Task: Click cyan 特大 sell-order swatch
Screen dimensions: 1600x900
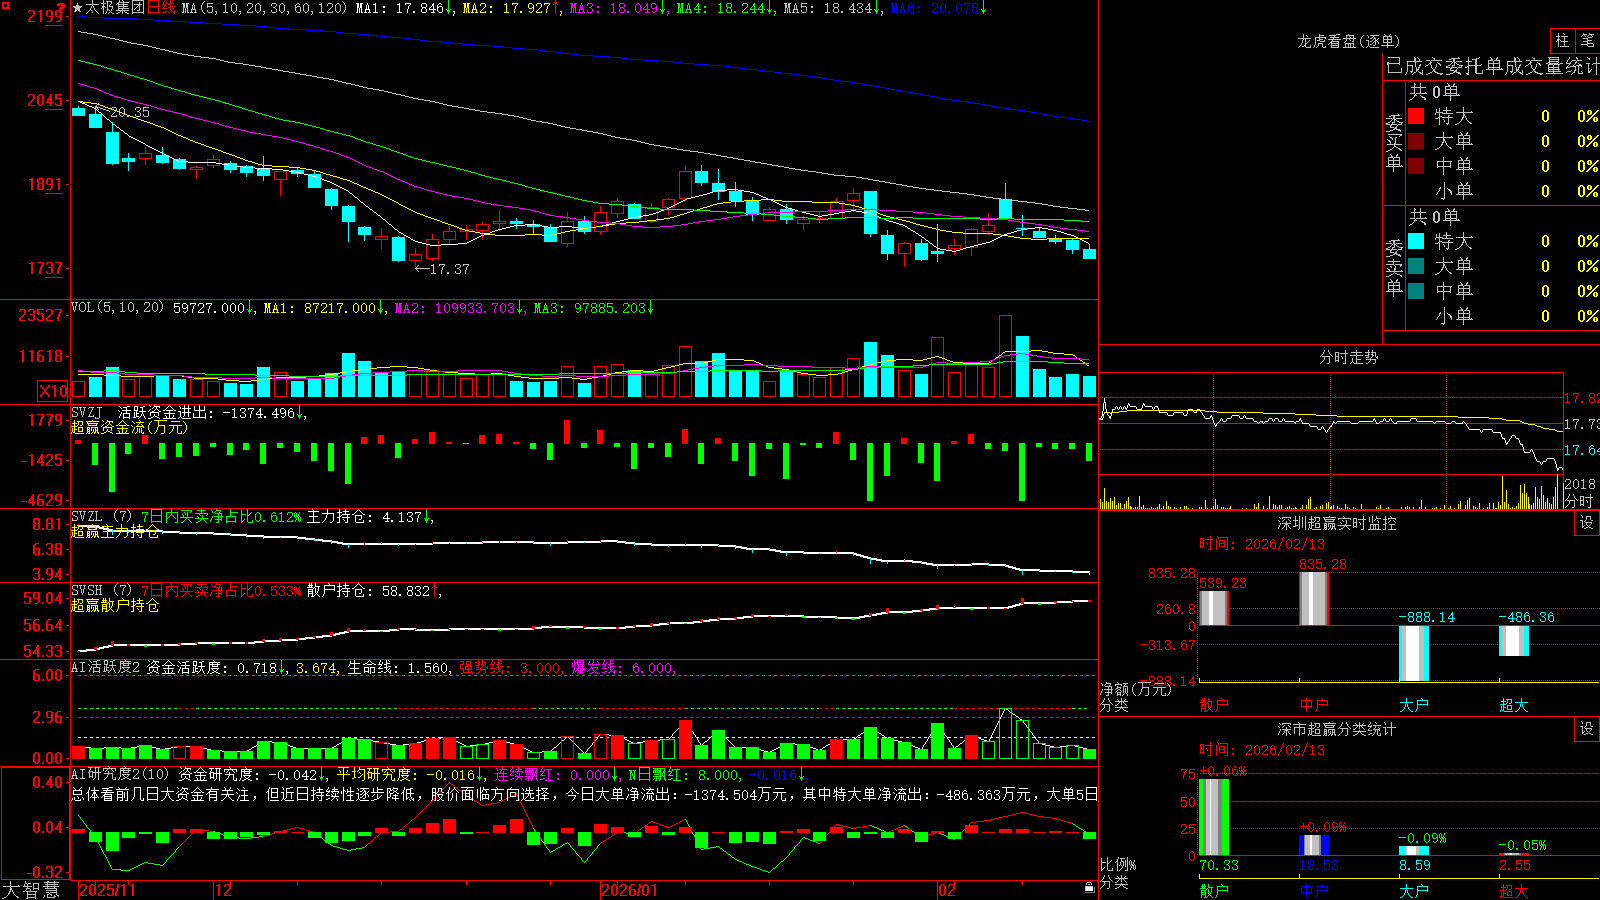Action: (1416, 241)
